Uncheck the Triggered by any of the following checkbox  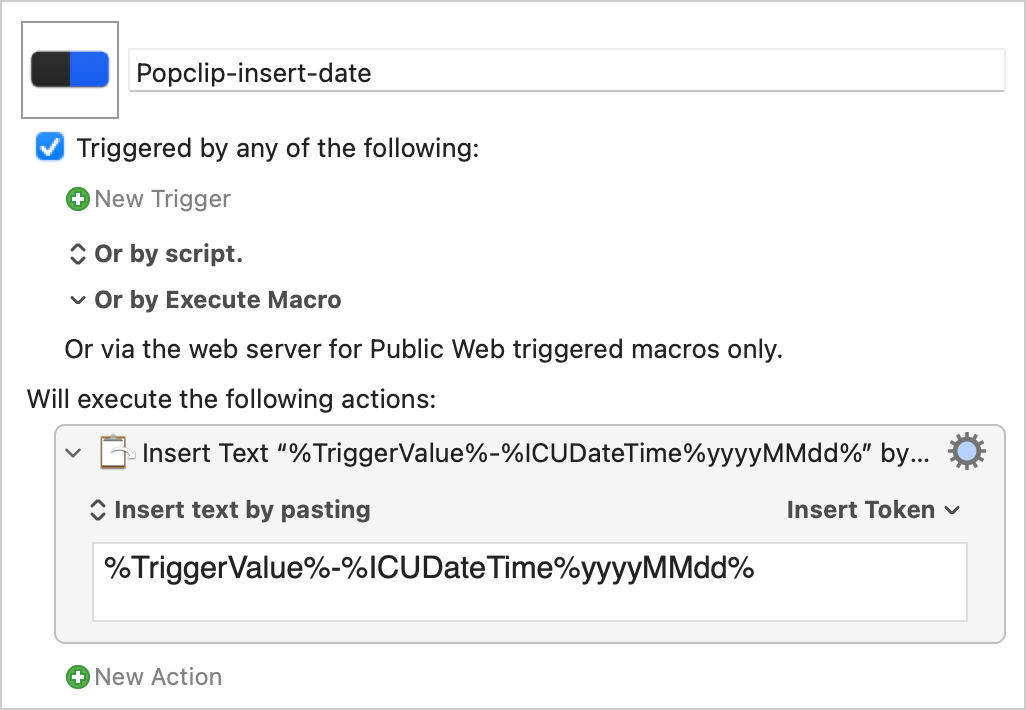click(x=50, y=147)
